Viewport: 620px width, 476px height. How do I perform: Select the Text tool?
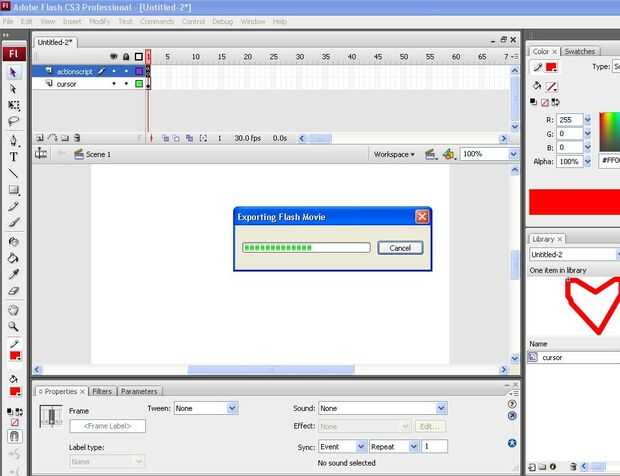(x=13, y=157)
